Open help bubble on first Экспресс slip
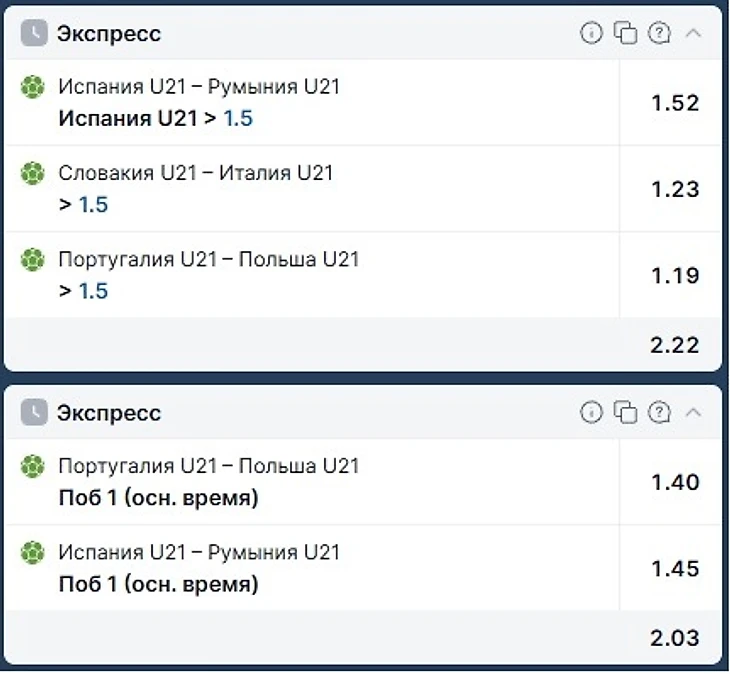This screenshot has width=730, height=674. (x=659, y=33)
